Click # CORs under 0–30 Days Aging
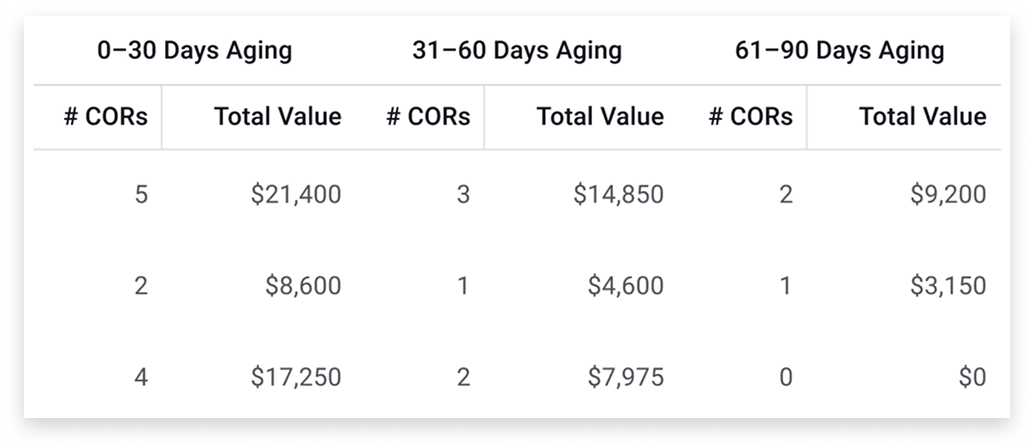 (x=106, y=116)
